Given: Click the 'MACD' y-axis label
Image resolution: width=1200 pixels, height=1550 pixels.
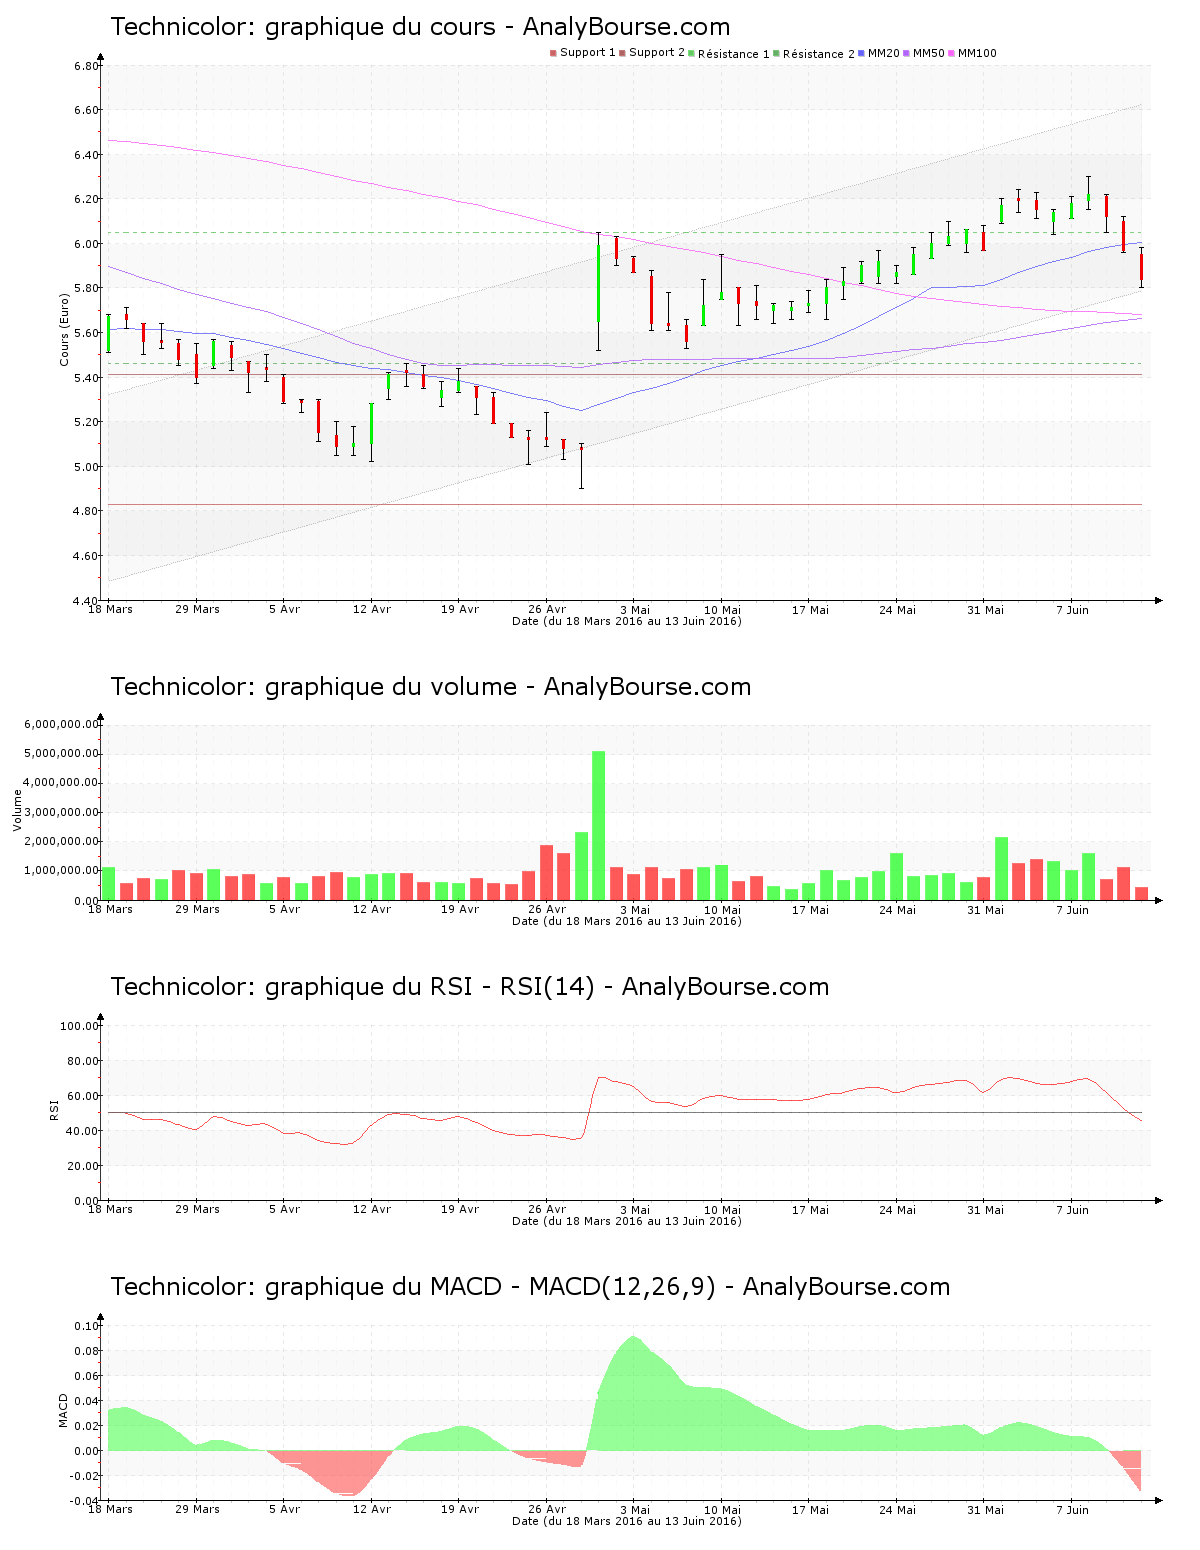Looking at the screenshot, I should tap(64, 1410).
